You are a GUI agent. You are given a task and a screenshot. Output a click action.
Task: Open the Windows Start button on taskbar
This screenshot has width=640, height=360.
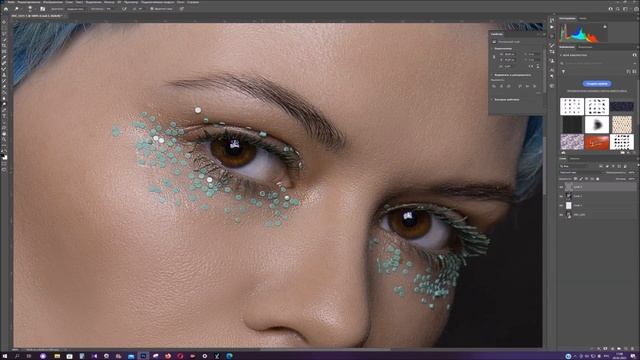5,356
